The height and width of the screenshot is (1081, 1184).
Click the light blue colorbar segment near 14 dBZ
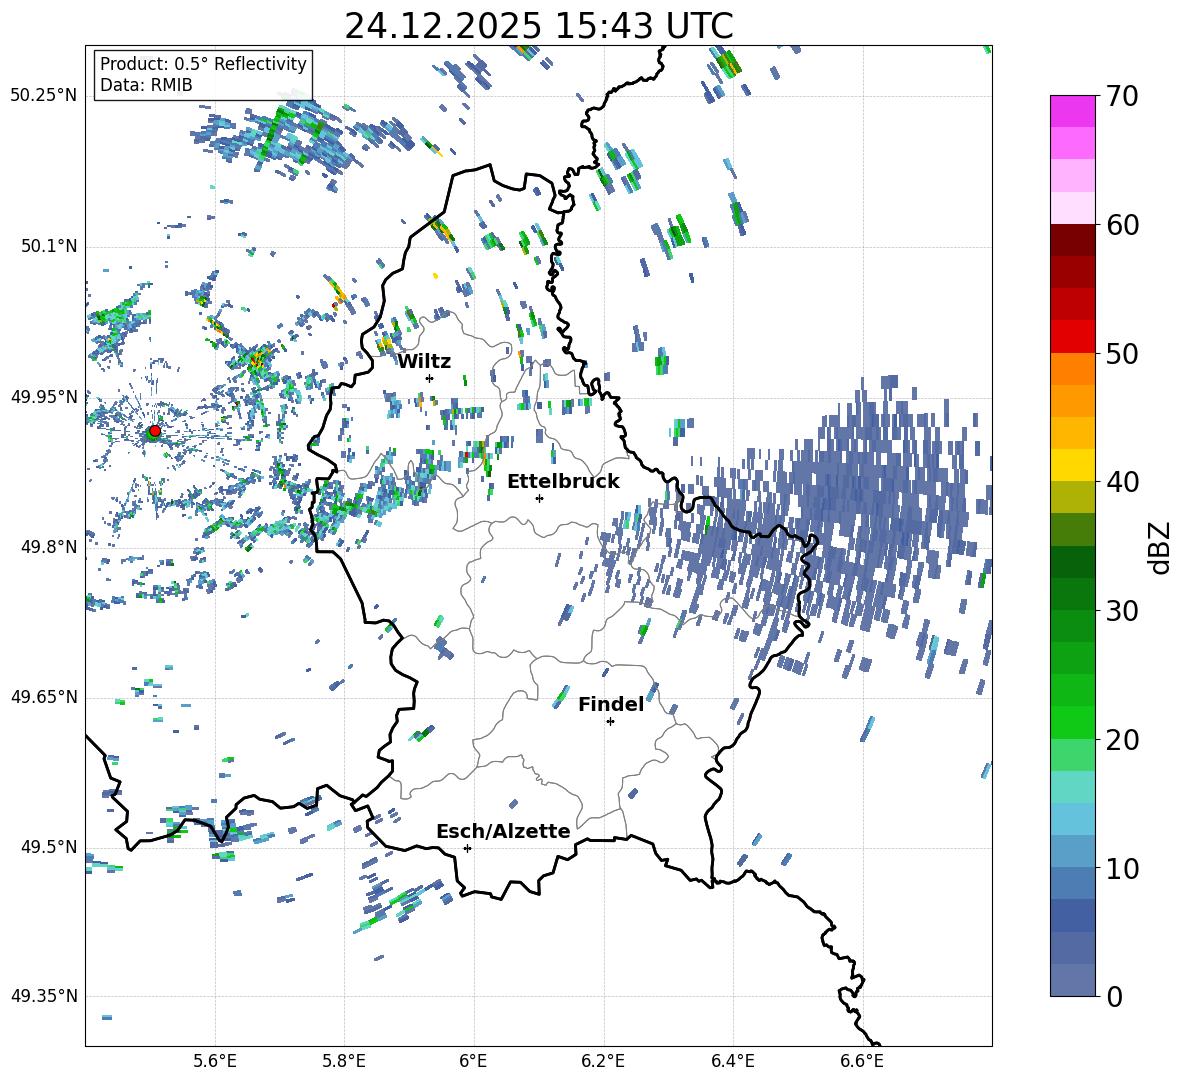tap(1072, 819)
